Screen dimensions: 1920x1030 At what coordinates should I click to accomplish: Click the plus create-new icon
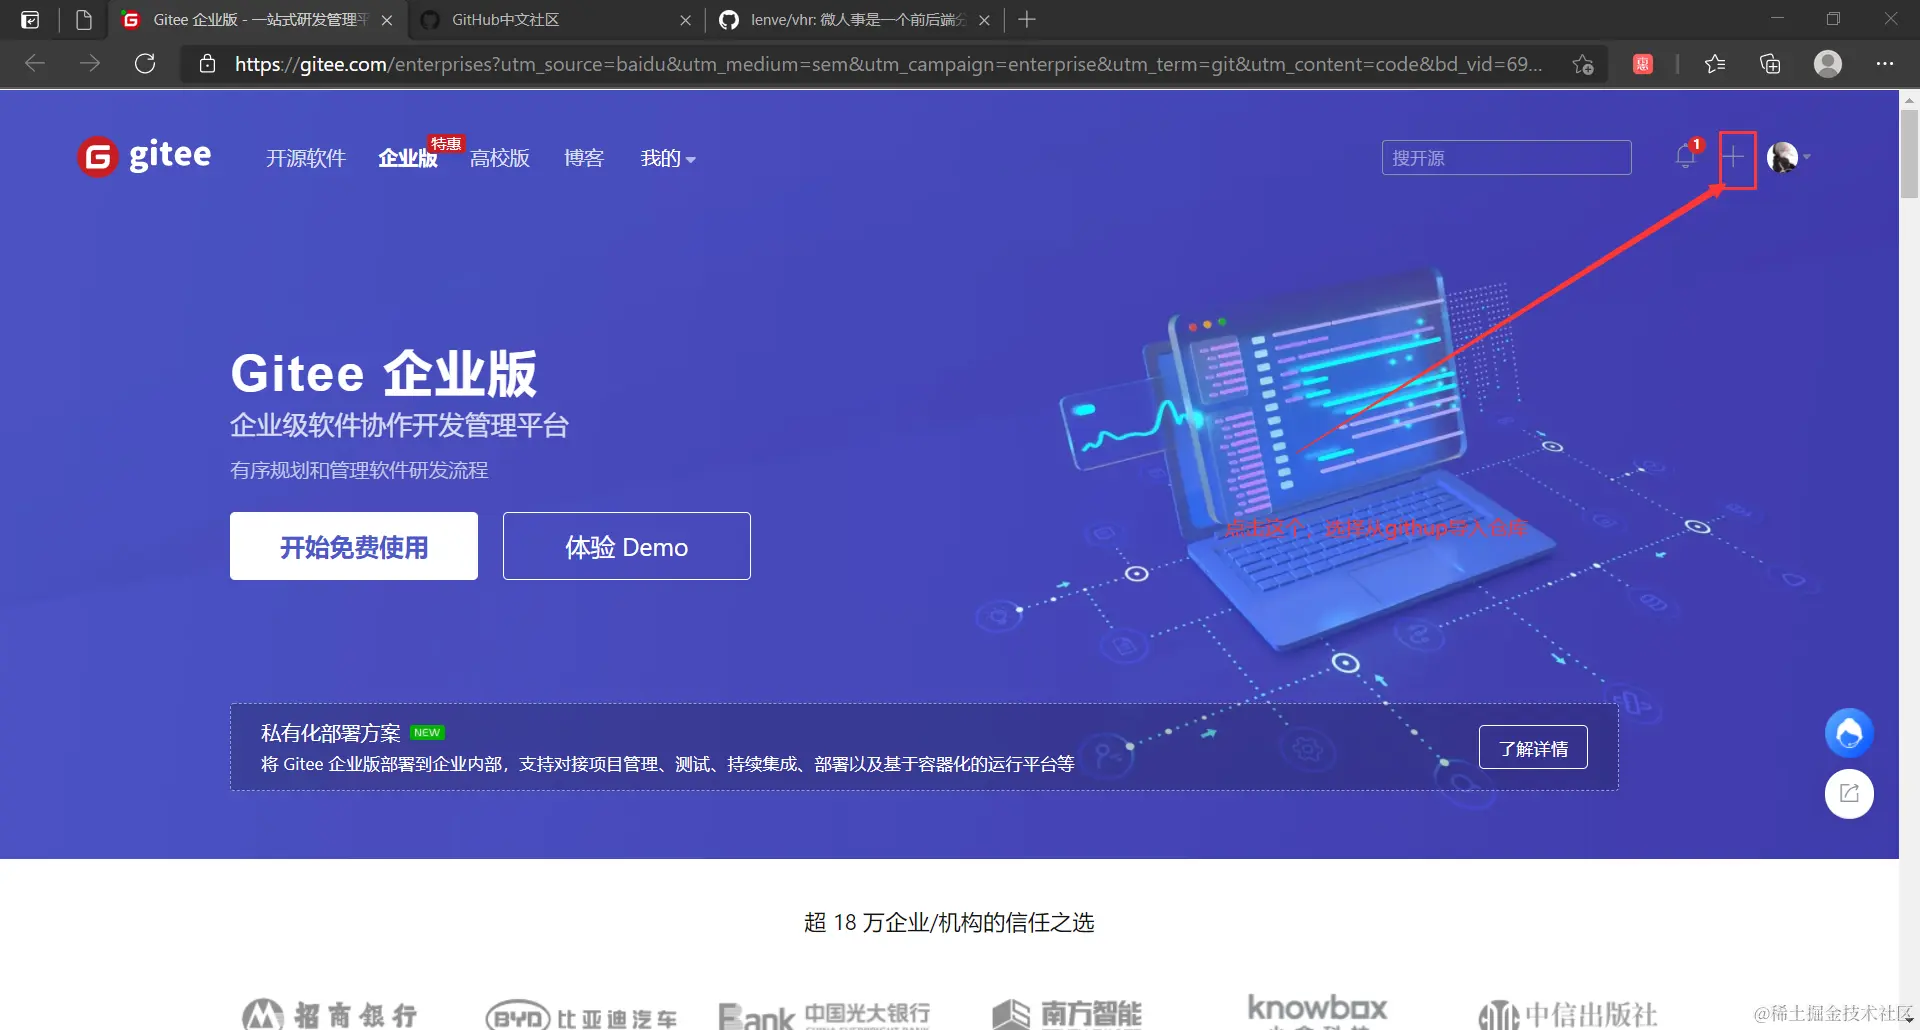click(x=1733, y=157)
